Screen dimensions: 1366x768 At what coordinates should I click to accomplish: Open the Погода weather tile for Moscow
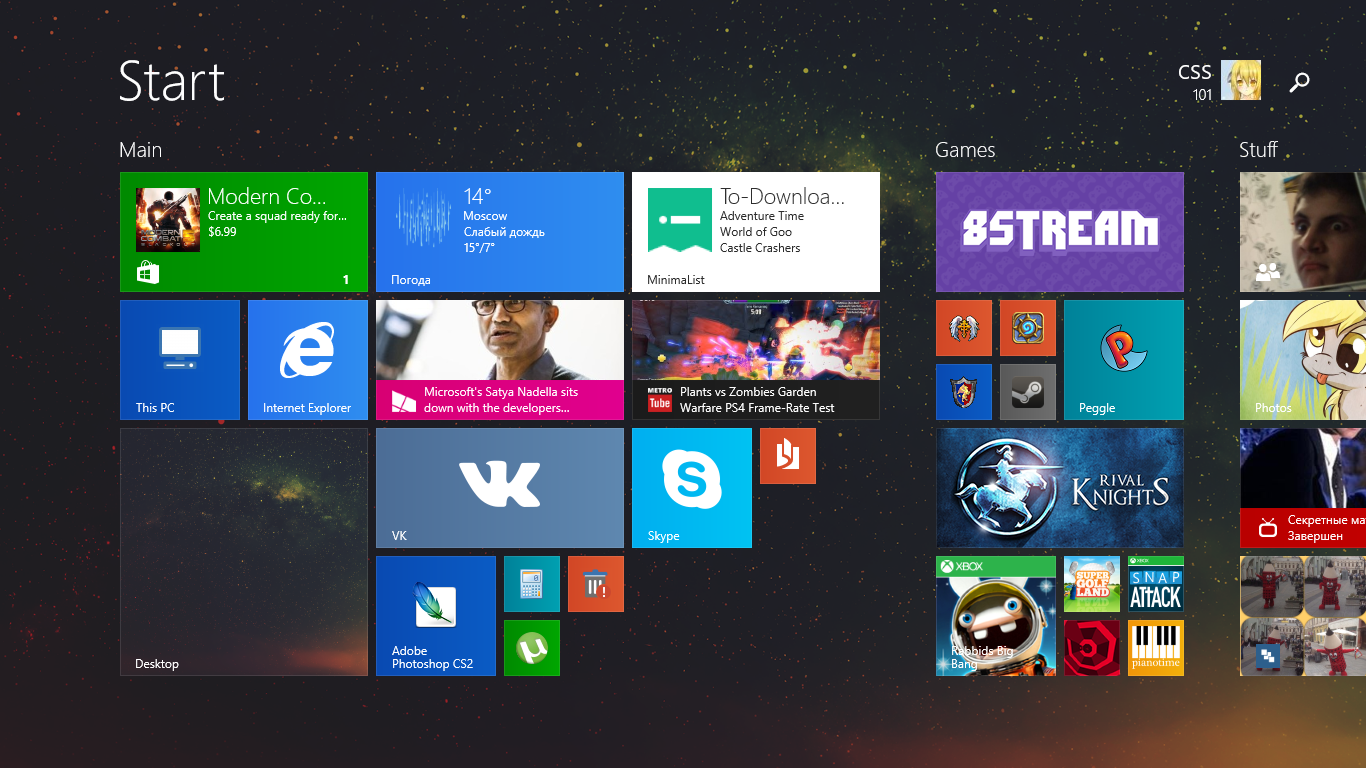pos(500,232)
